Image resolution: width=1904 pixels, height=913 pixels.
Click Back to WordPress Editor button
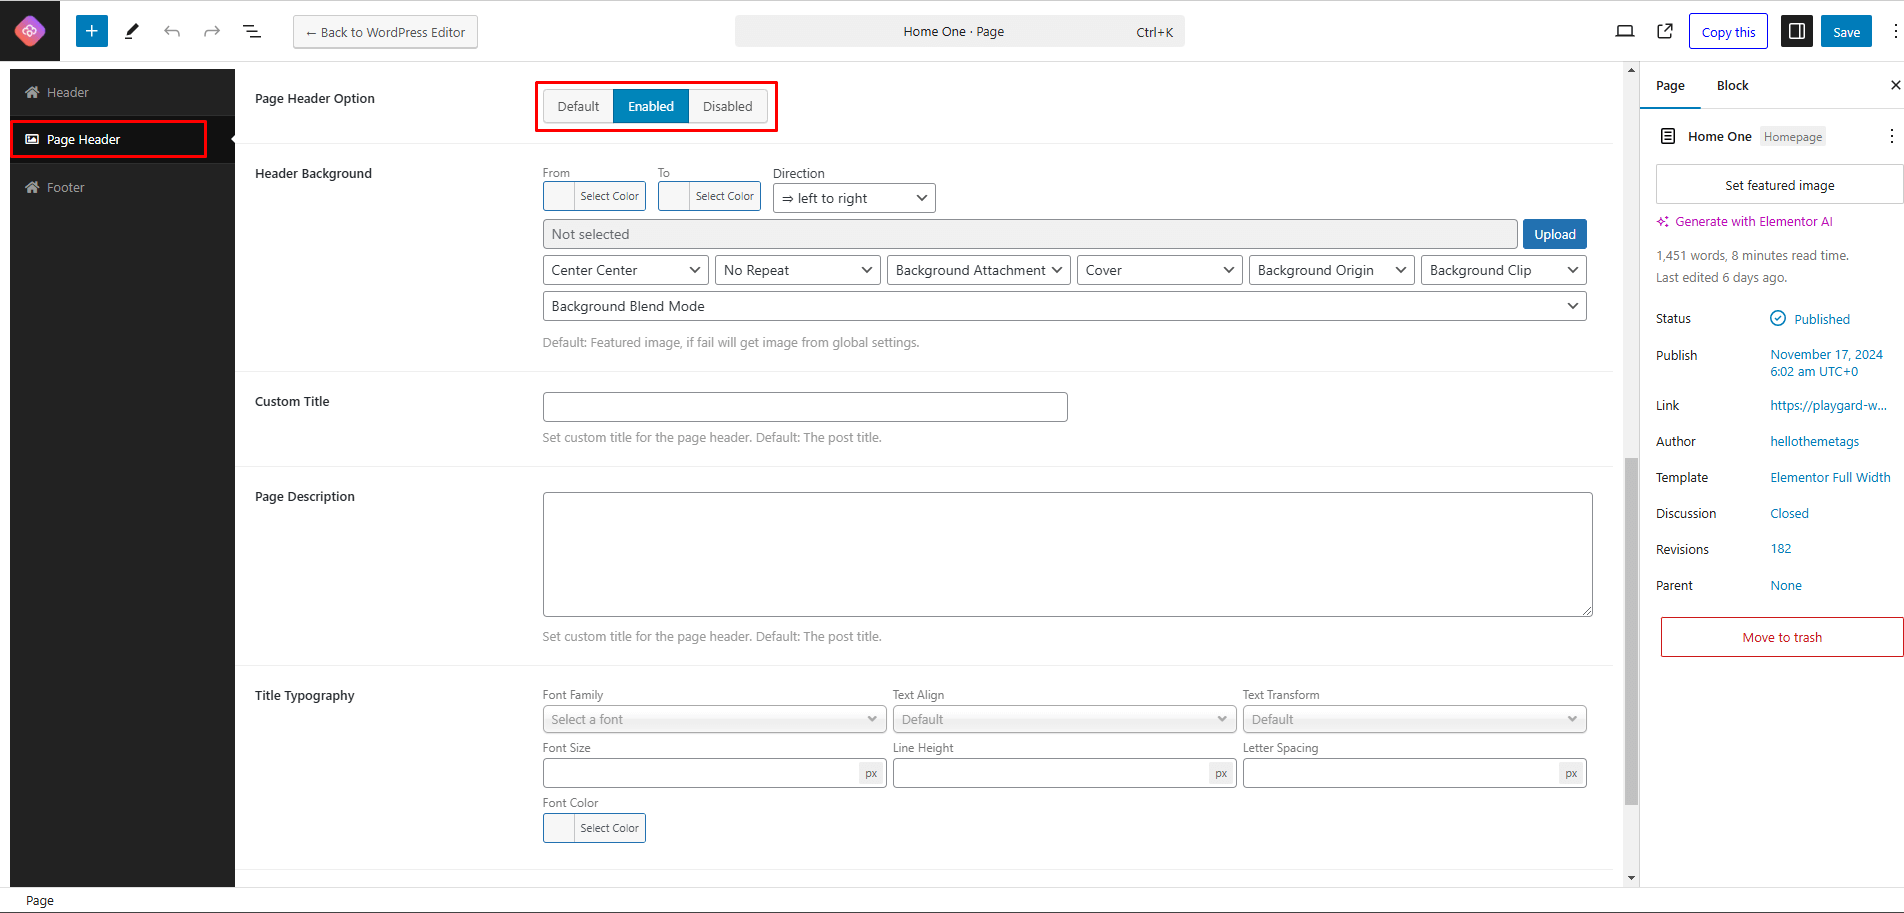point(385,32)
